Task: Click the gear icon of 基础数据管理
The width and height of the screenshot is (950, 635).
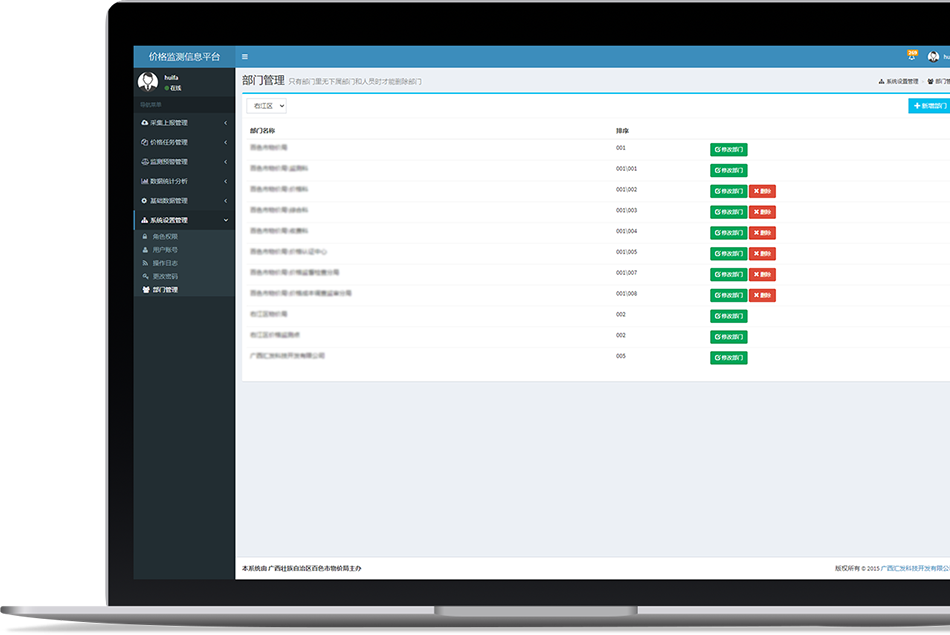Action: pos(144,201)
